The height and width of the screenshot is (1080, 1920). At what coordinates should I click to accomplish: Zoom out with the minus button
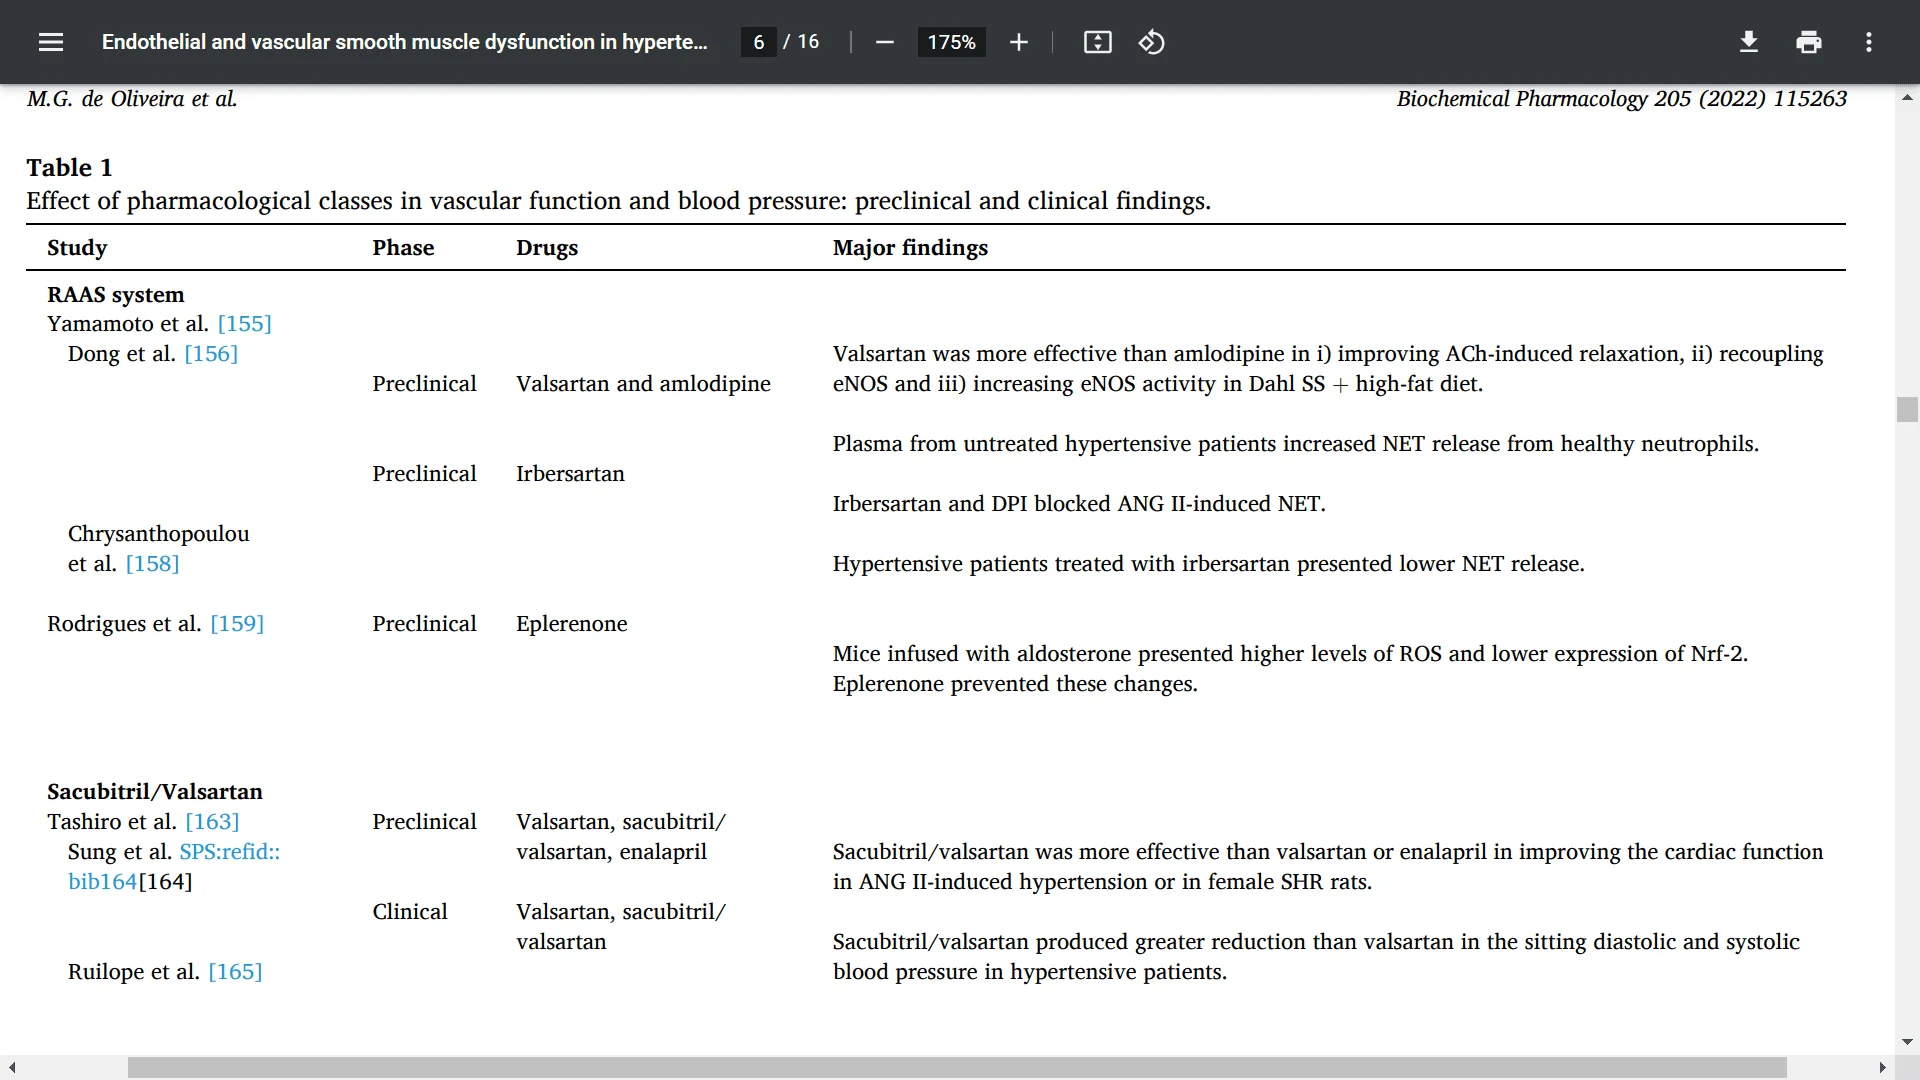(x=884, y=42)
